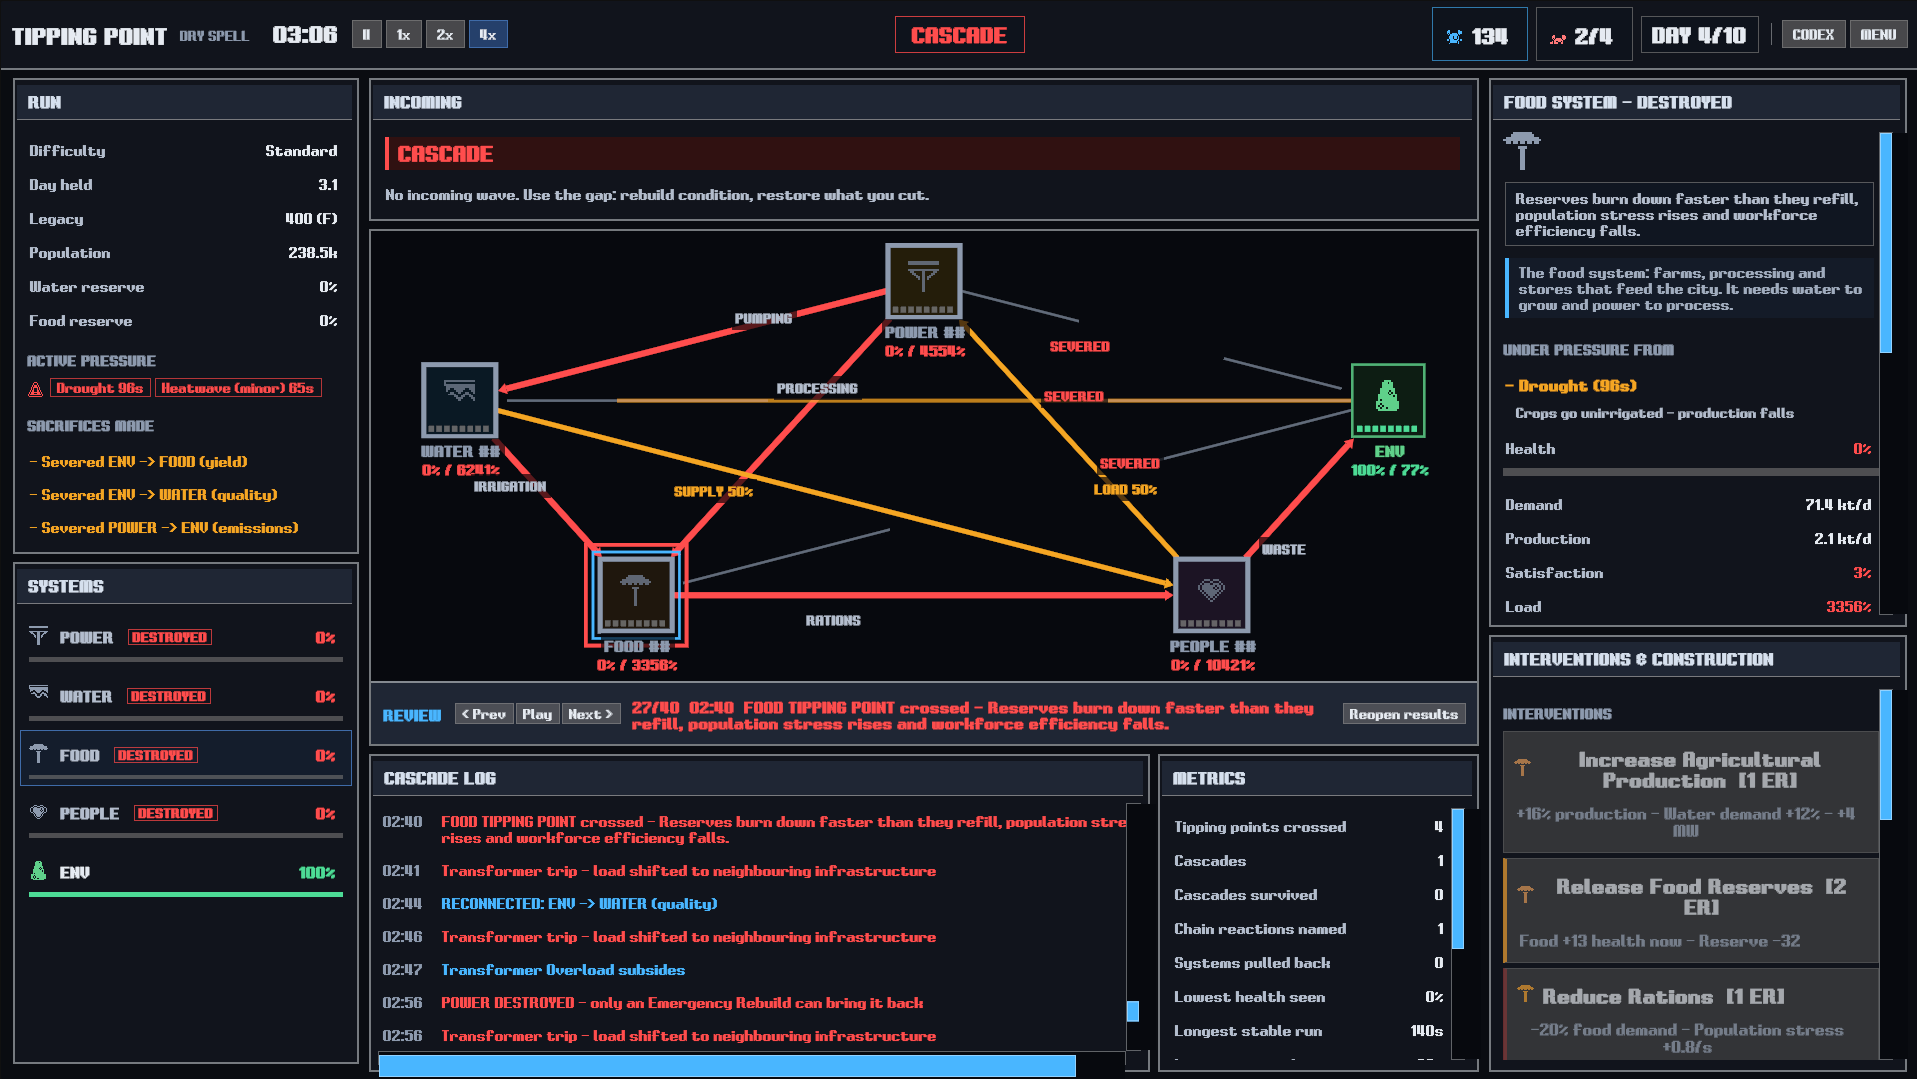Choose Increase Agricultural Production intervention

(1690, 792)
